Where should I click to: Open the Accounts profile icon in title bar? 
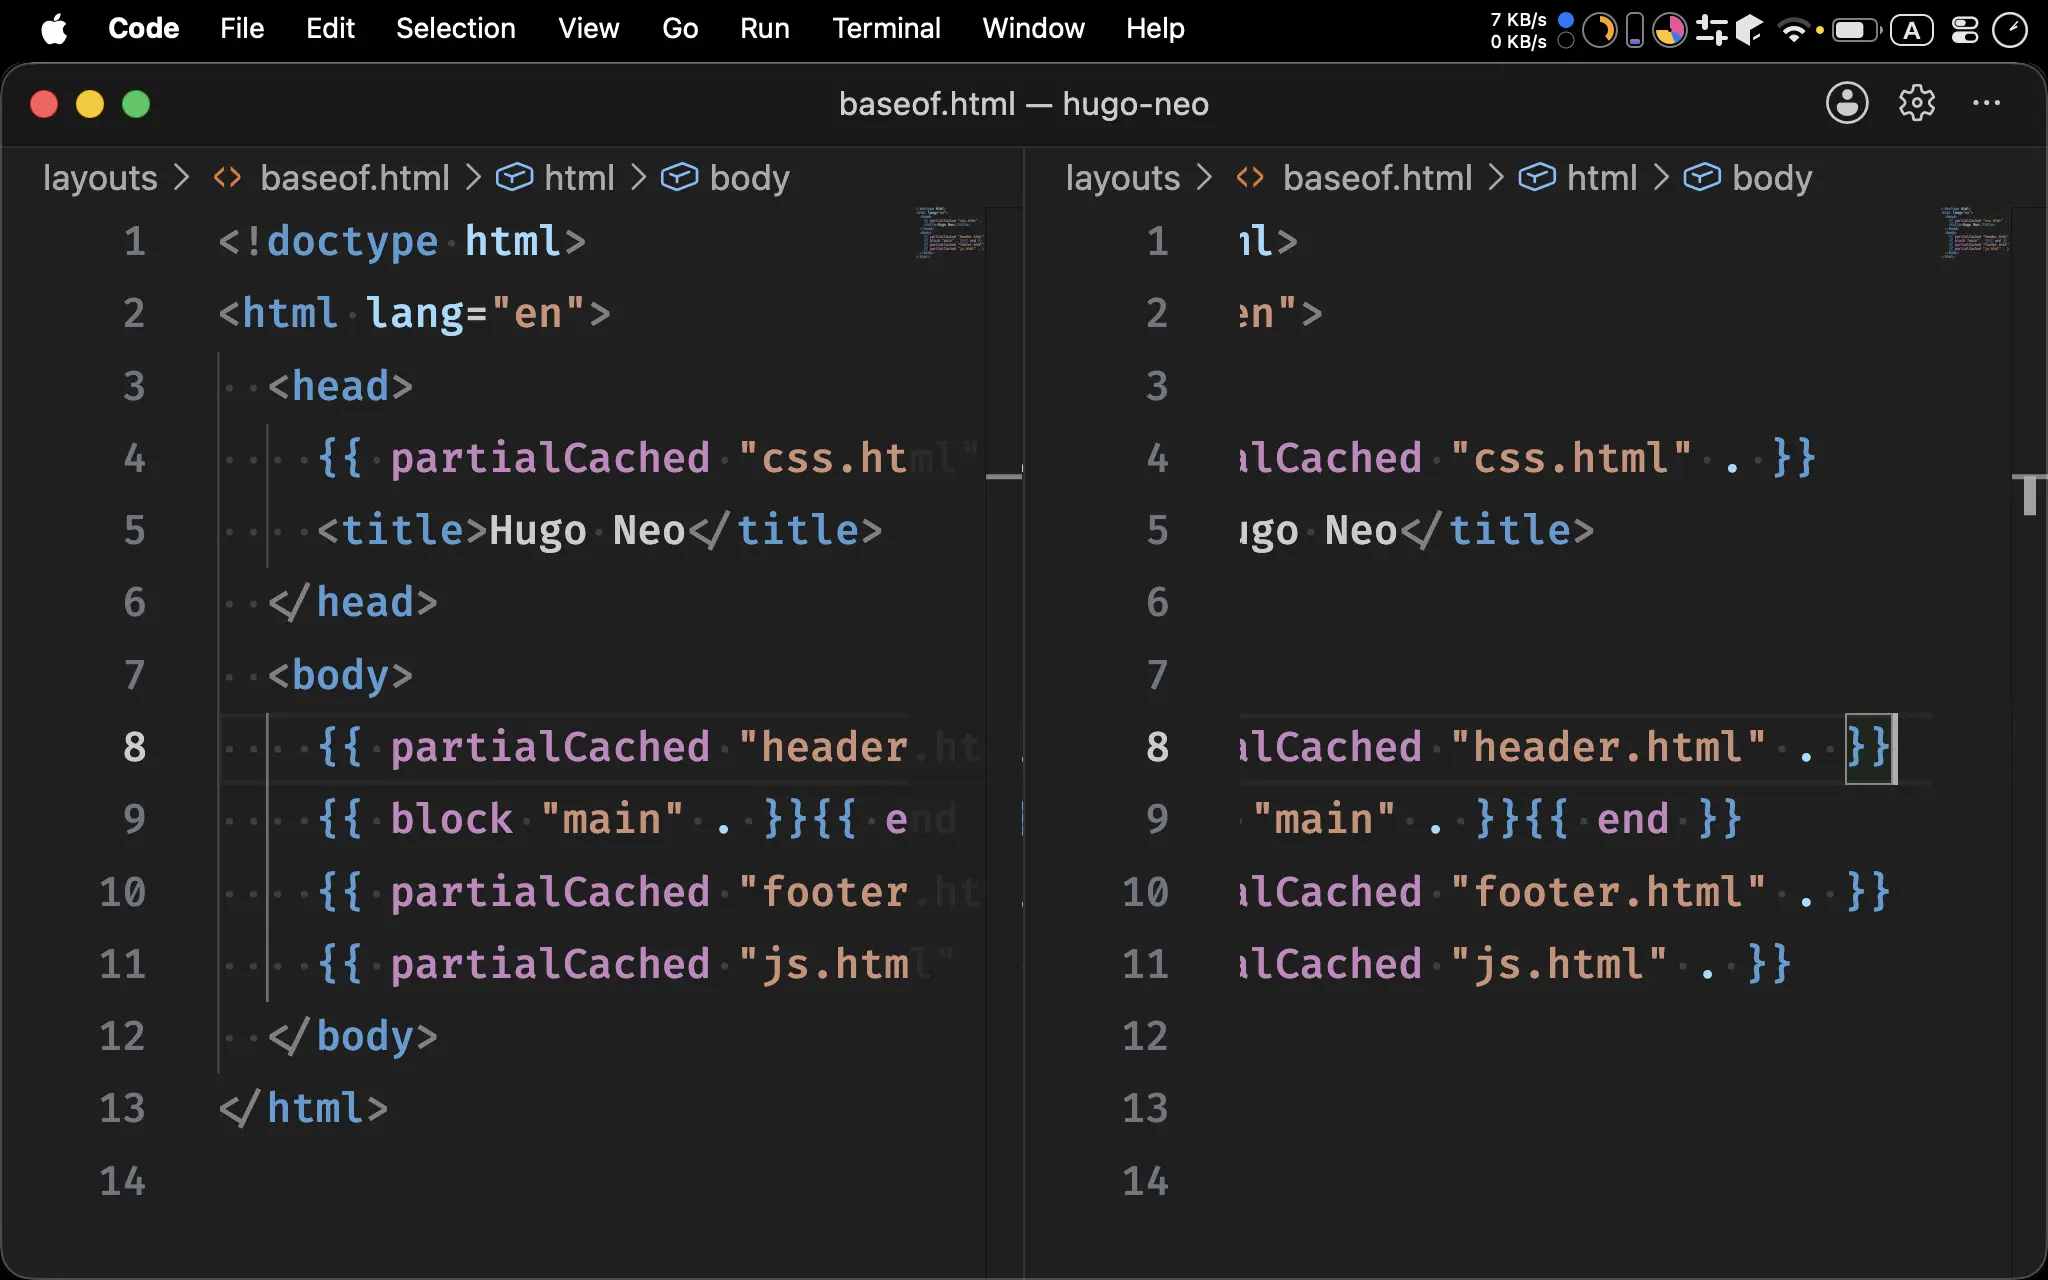(x=1846, y=103)
